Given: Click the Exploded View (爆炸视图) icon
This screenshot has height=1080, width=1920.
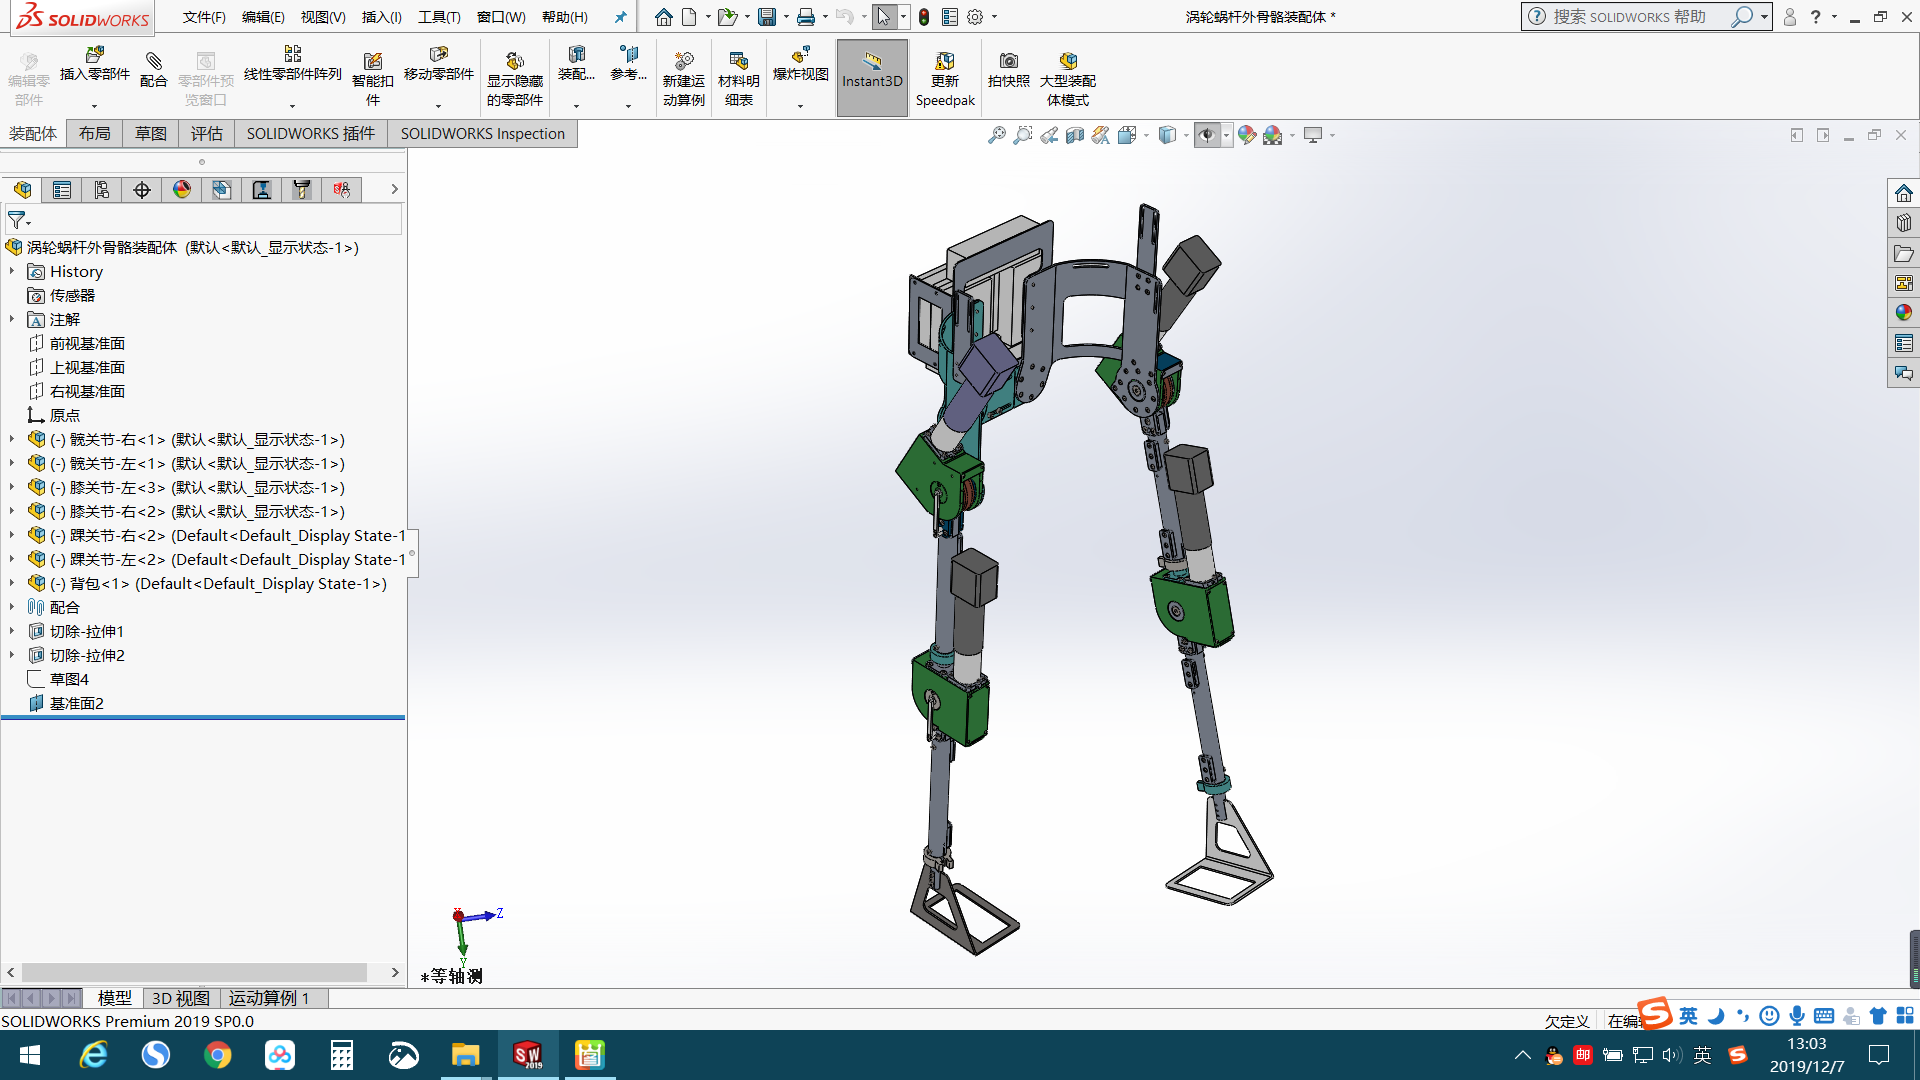Looking at the screenshot, I should pyautogui.click(x=800, y=56).
